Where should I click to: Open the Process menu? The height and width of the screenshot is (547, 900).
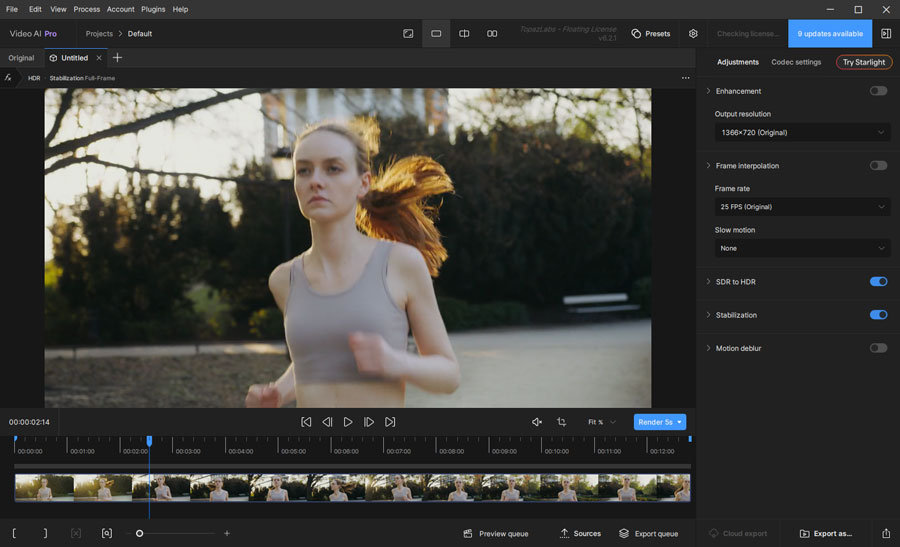[x=87, y=9]
